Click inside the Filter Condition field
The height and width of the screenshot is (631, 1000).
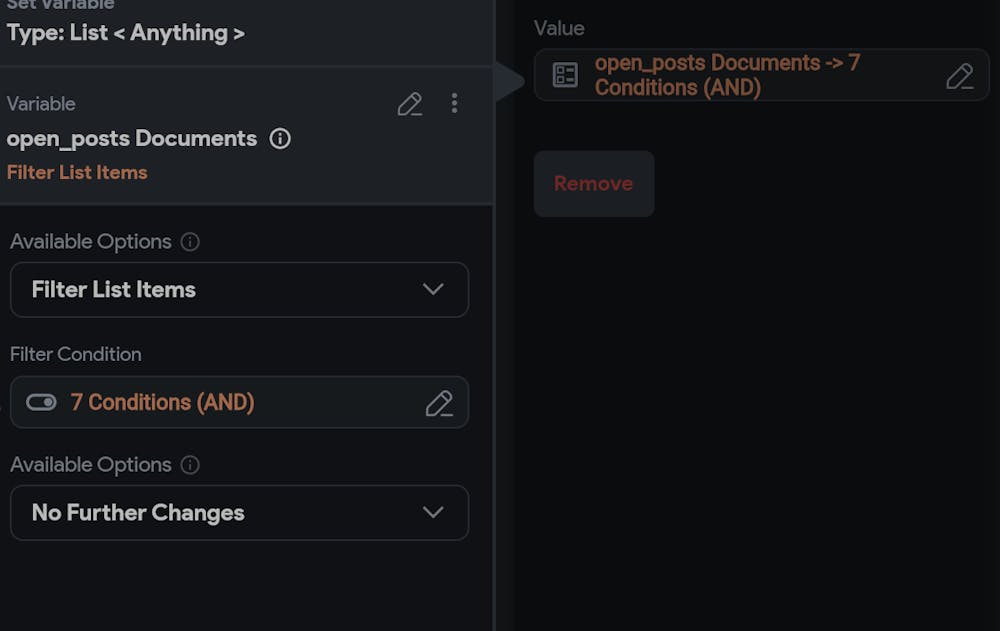(x=240, y=402)
